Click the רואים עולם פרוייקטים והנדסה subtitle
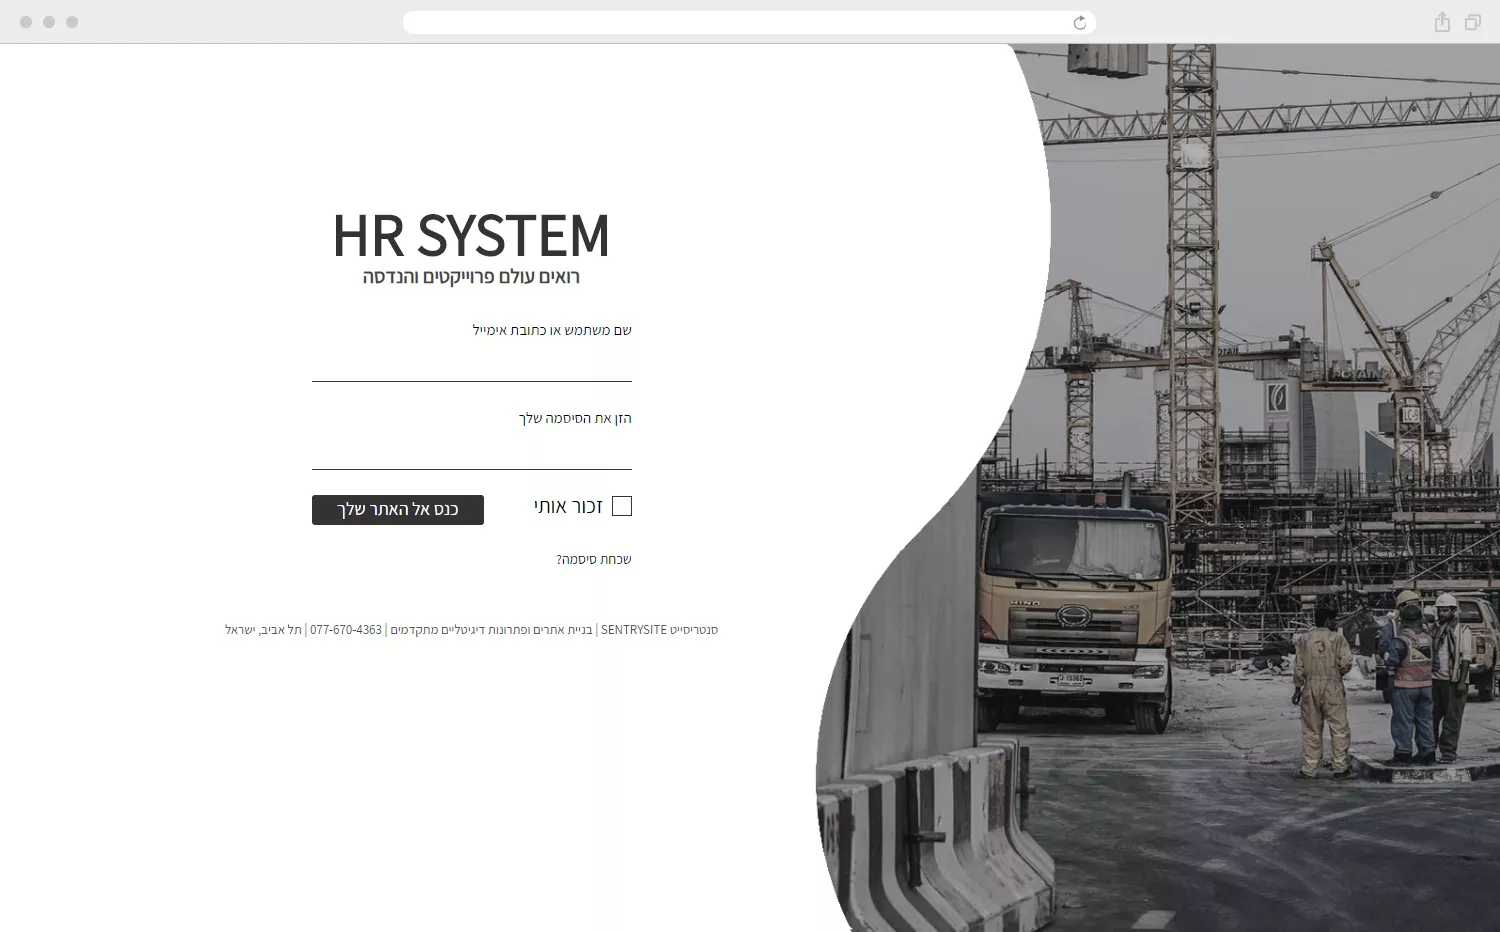Screen dimensions: 1500x932 [471, 277]
